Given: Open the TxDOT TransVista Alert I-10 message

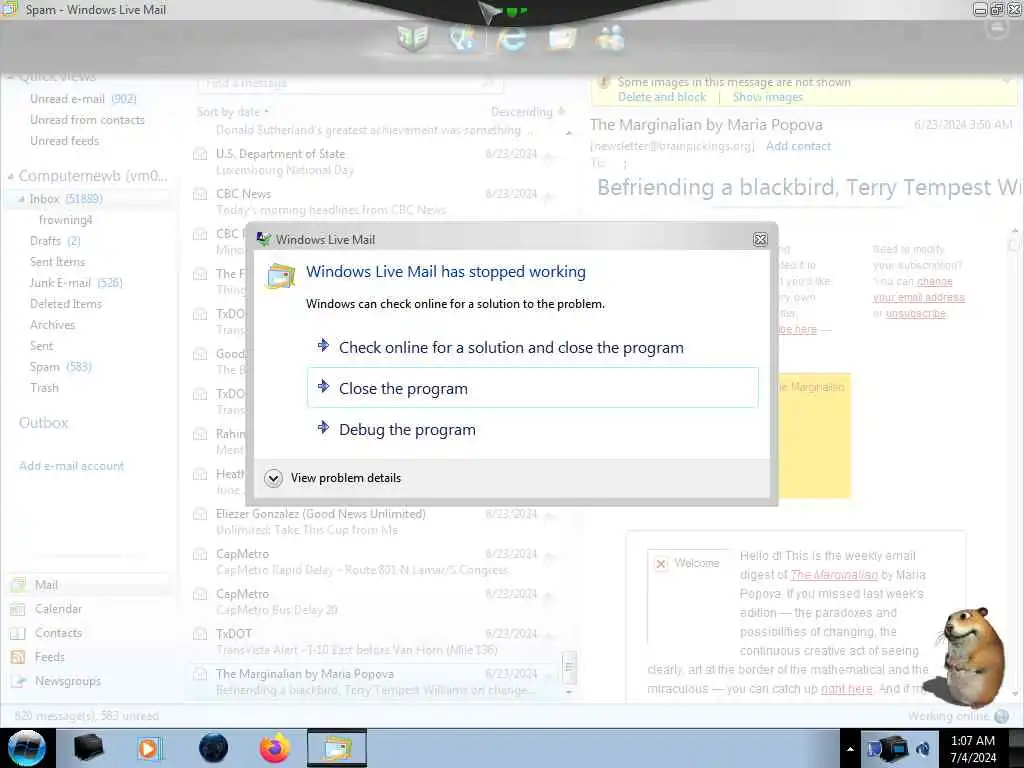Looking at the screenshot, I should 372,642.
